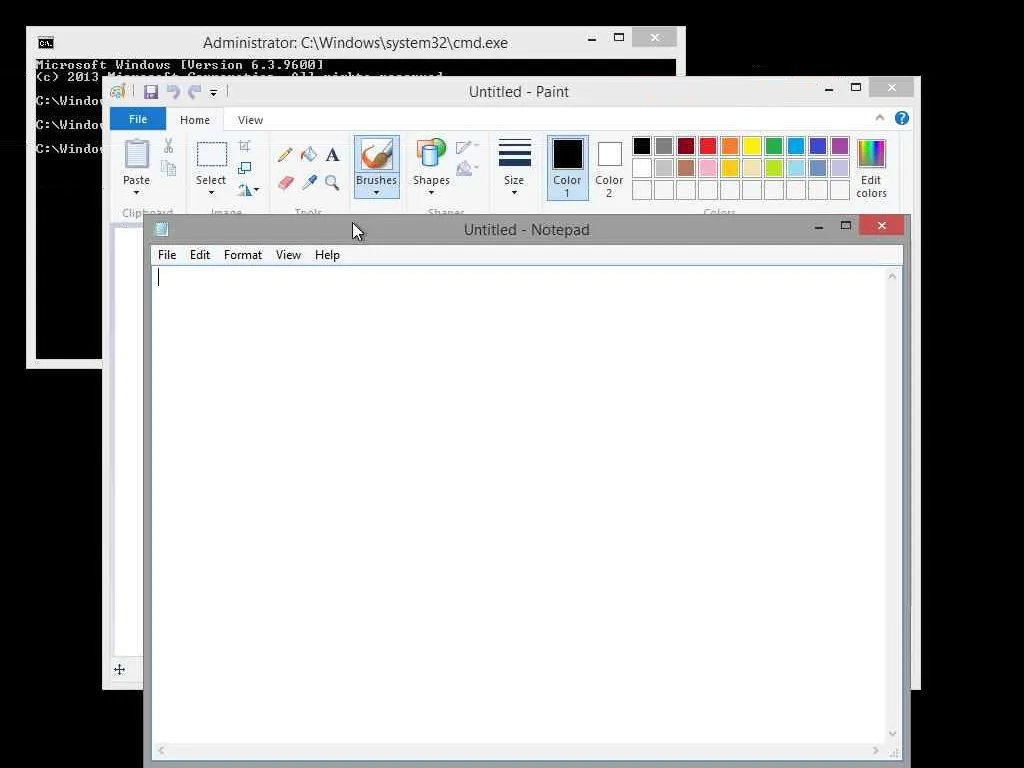Expand the Shapes dropdown arrow
Image resolution: width=1024 pixels, height=768 pixels.
pos(431,193)
